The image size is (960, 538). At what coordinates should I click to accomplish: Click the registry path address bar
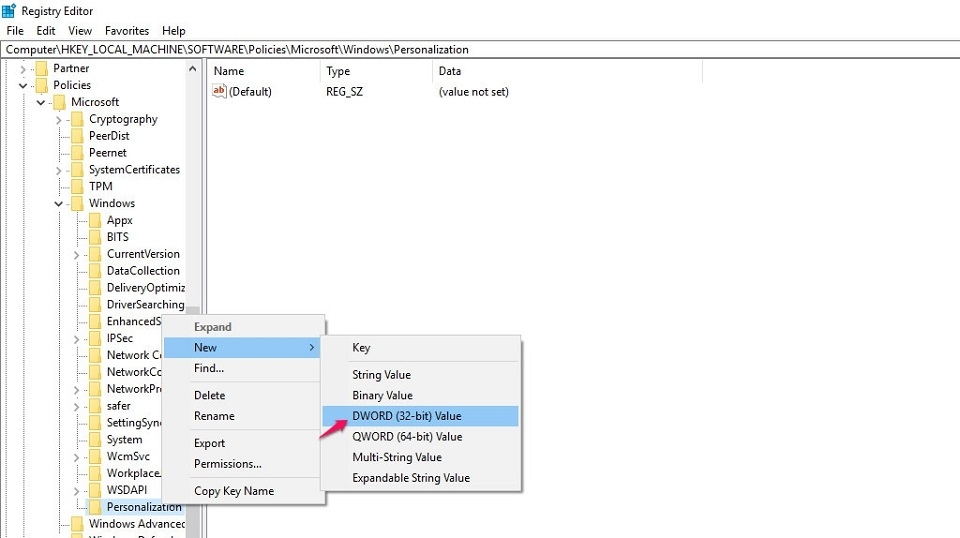click(480, 50)
